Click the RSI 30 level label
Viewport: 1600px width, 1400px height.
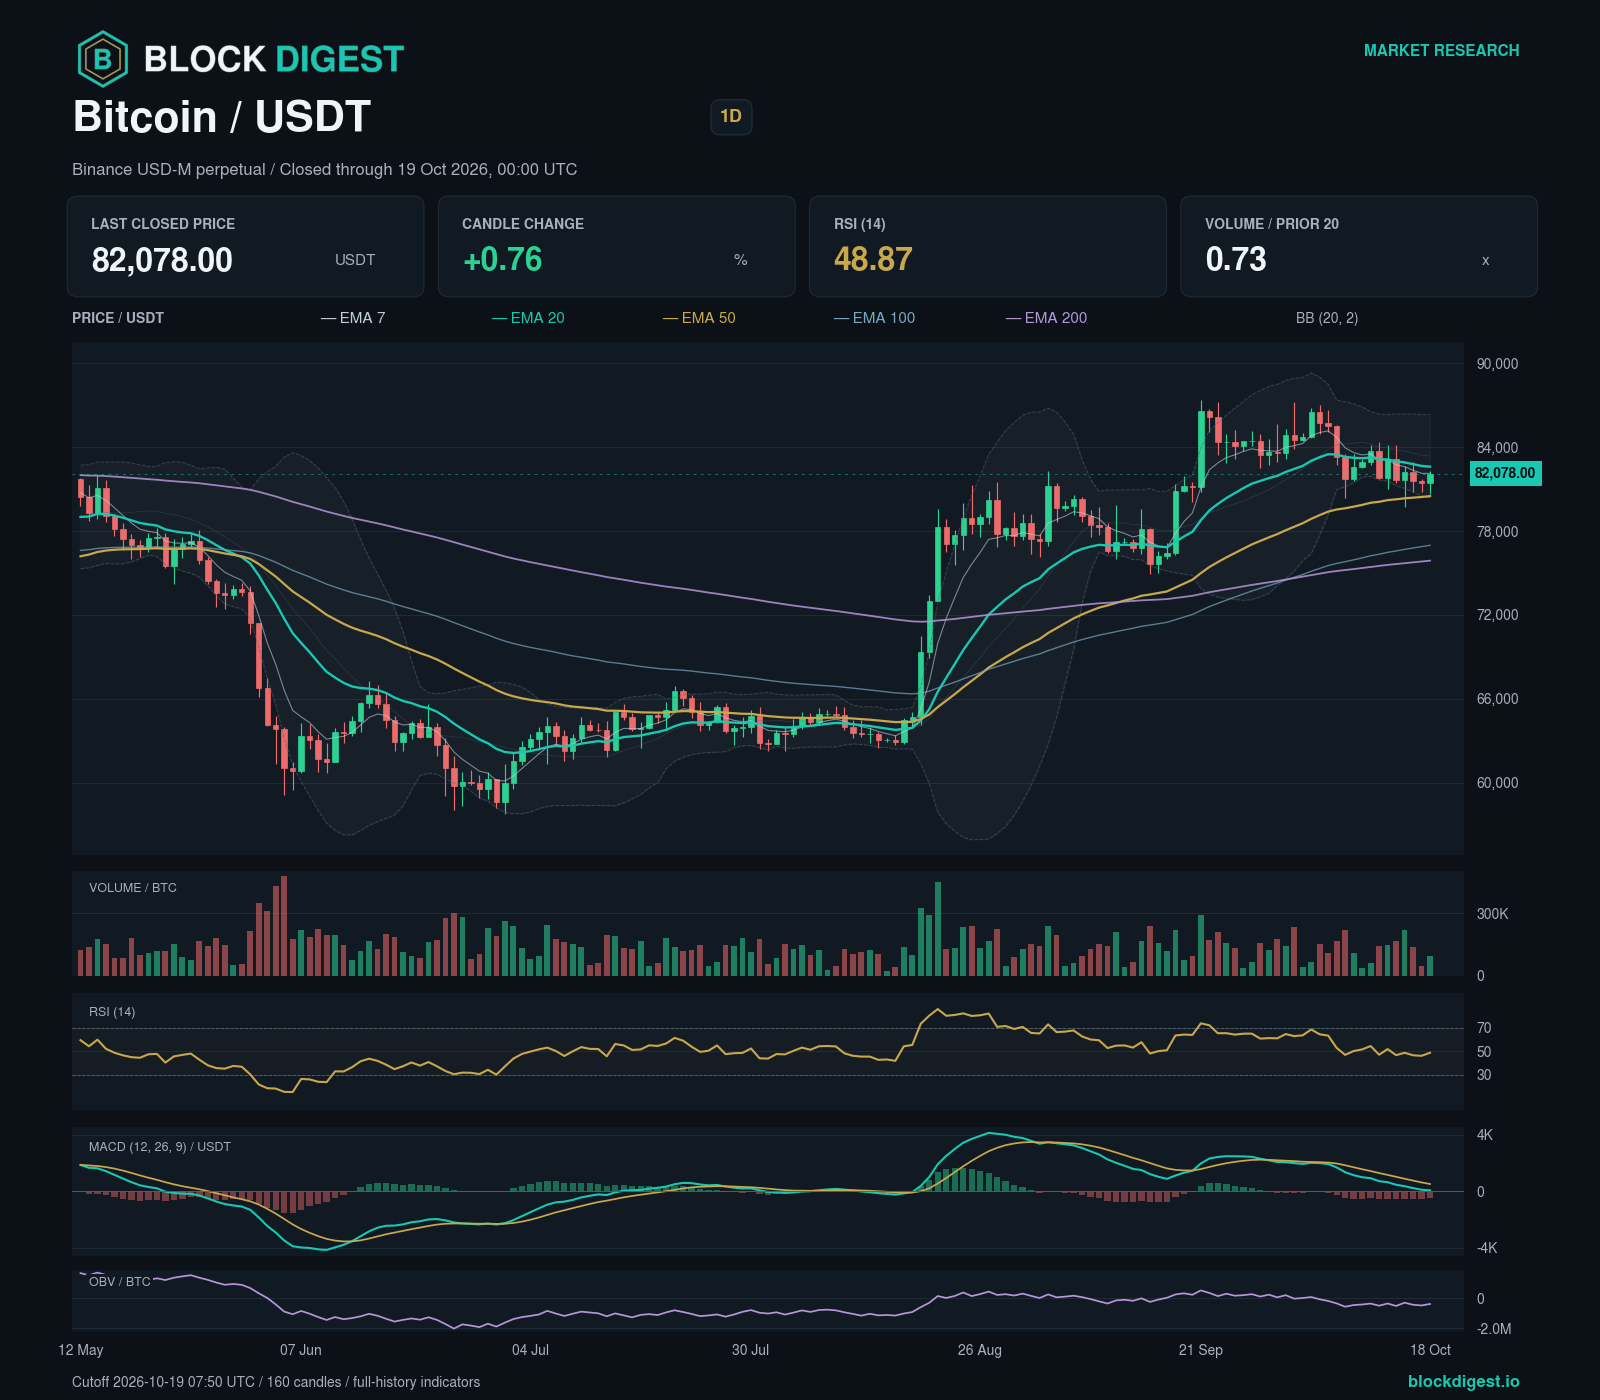(1484, 1075)
